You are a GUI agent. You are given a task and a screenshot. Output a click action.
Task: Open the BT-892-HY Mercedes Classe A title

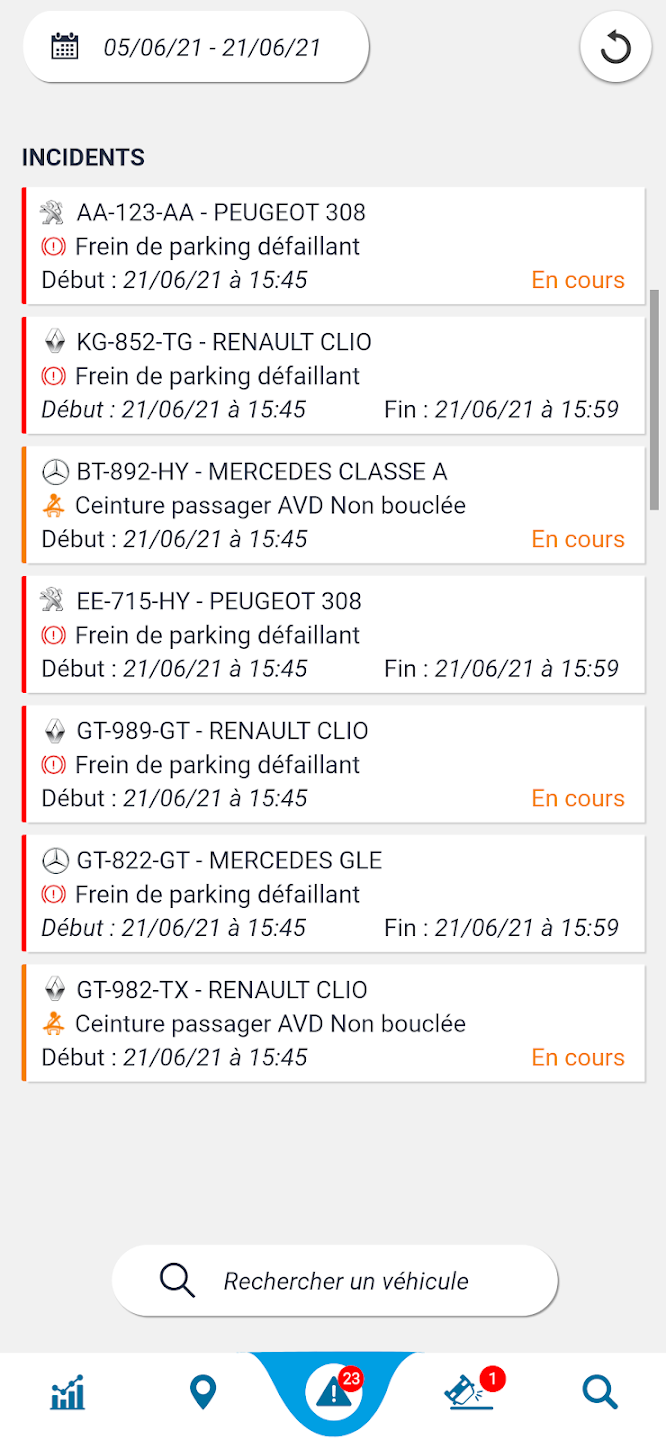tap(261, 472)
